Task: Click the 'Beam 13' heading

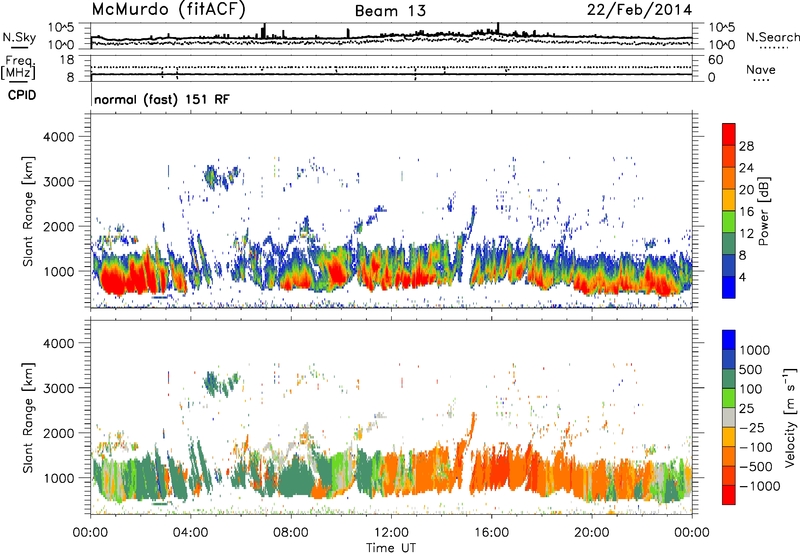Action: 390,11
